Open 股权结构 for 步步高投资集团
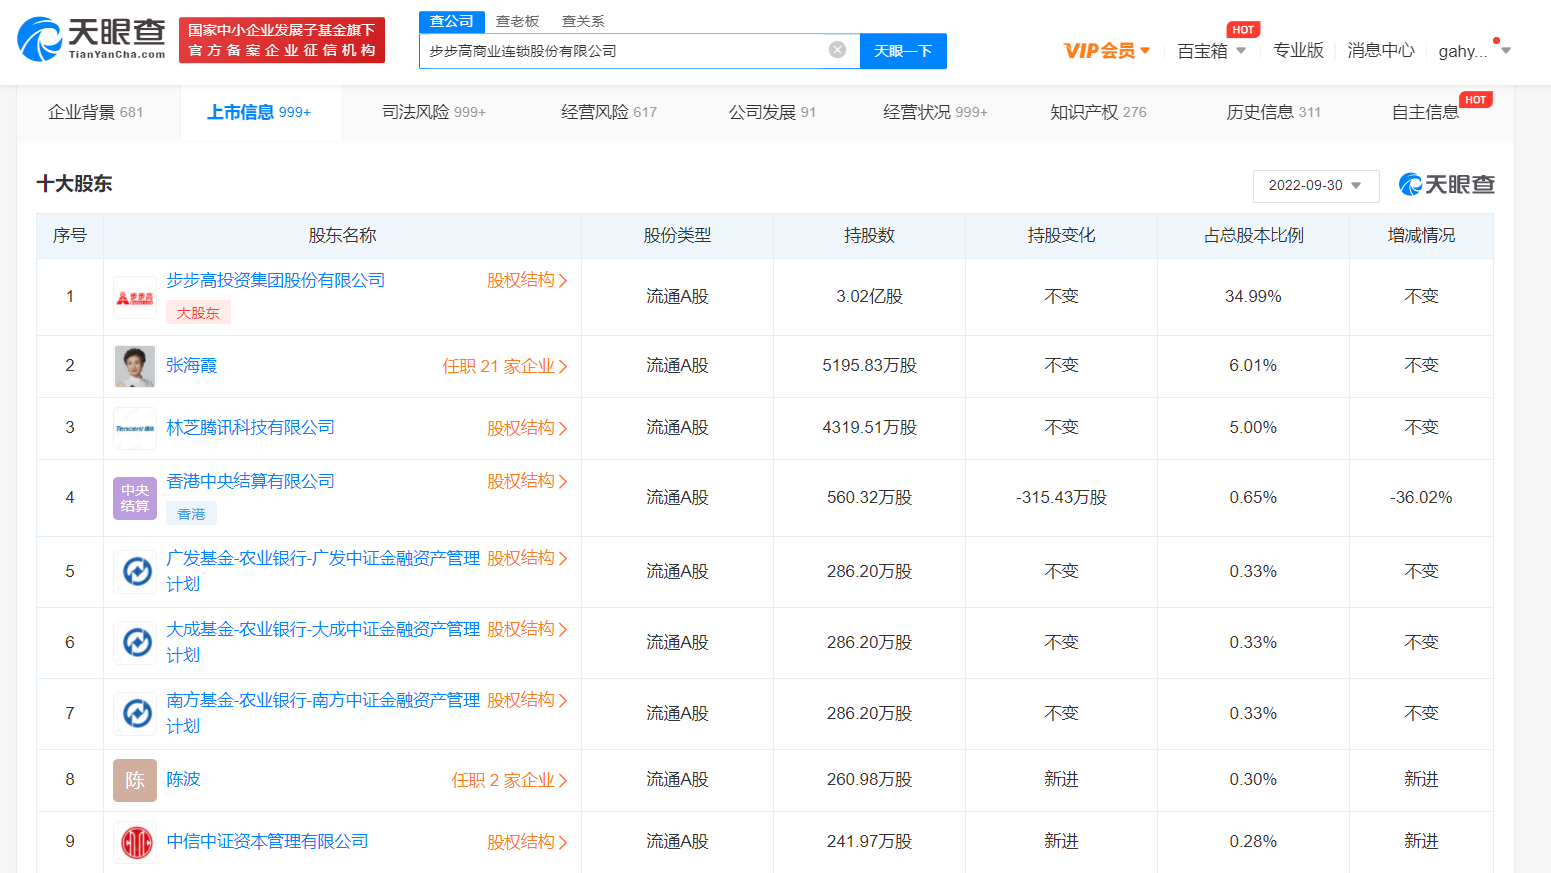The image size is (1551, 873). click(527, 280)
